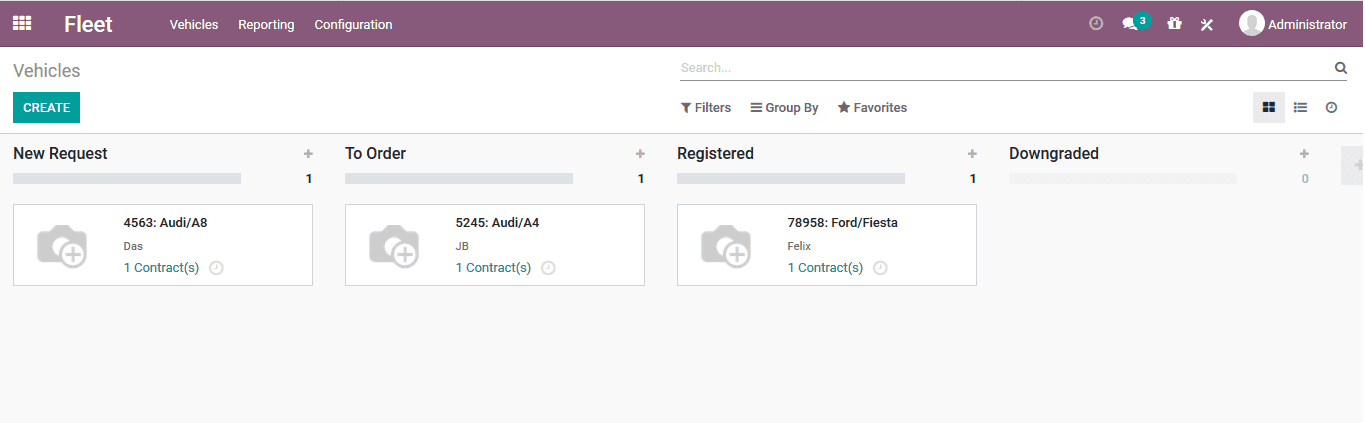Open the Group By dropdown
The width and height of the screenshot is (1365, 423).
[785, 108]
